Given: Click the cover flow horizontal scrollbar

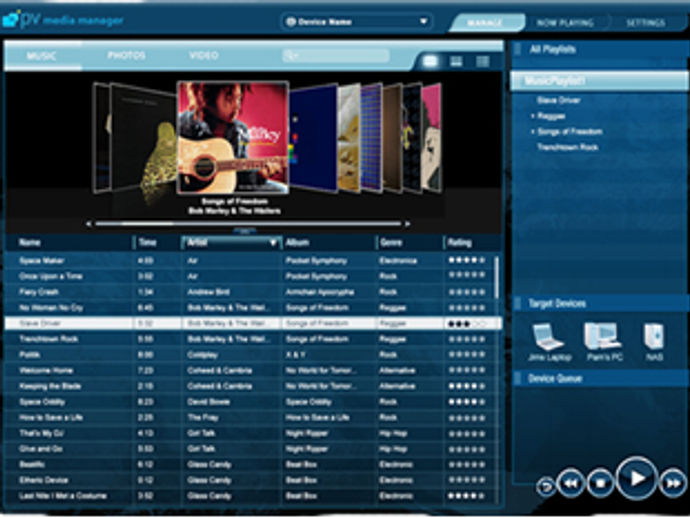Looking at the screenshot, I should coord(249,224).
